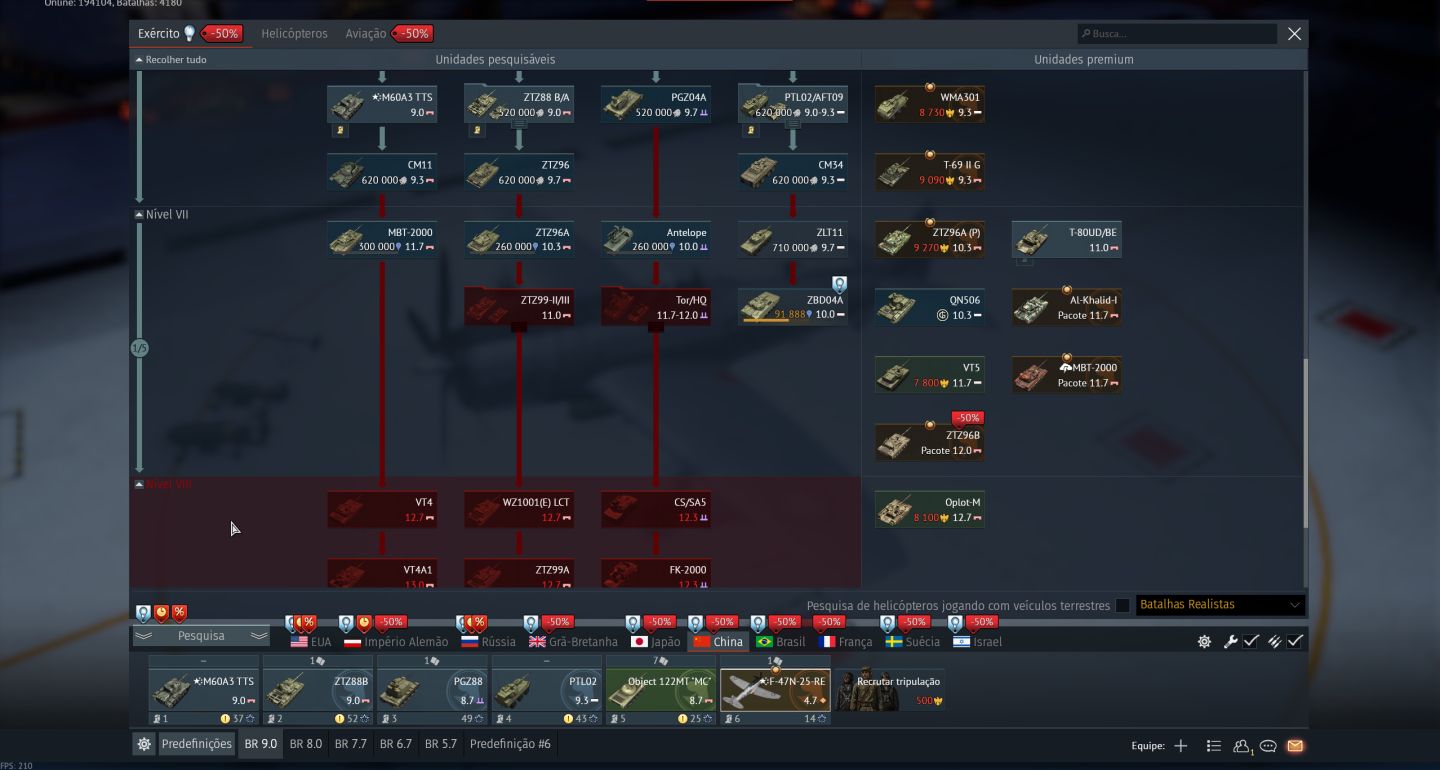Toggle the rightmost auto-ammo checkbox
This screenshot has height=770, width=1440.
click(x=1295, y=642)
